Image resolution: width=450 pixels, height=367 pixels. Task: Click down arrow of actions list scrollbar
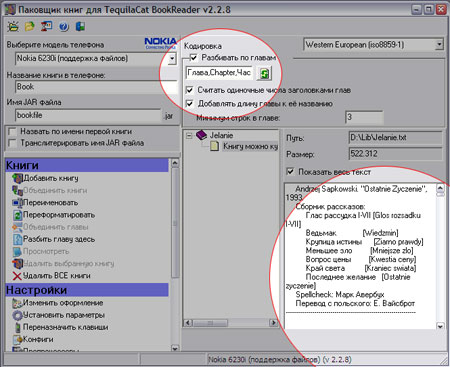point(175,349)
